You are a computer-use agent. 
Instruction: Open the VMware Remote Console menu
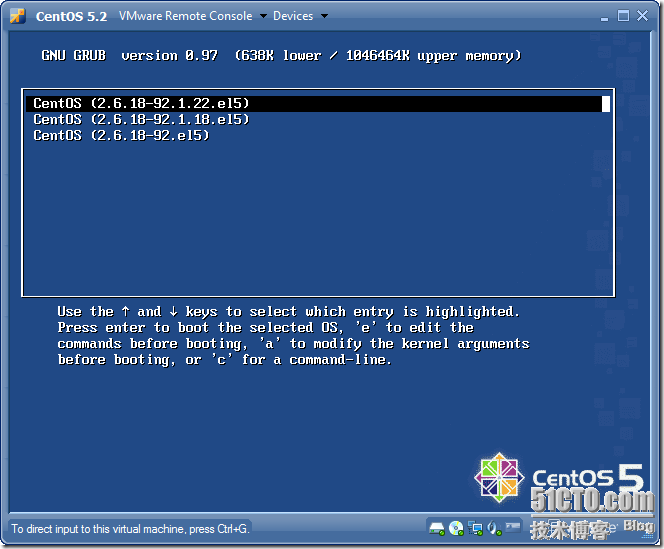click(193, 16)
